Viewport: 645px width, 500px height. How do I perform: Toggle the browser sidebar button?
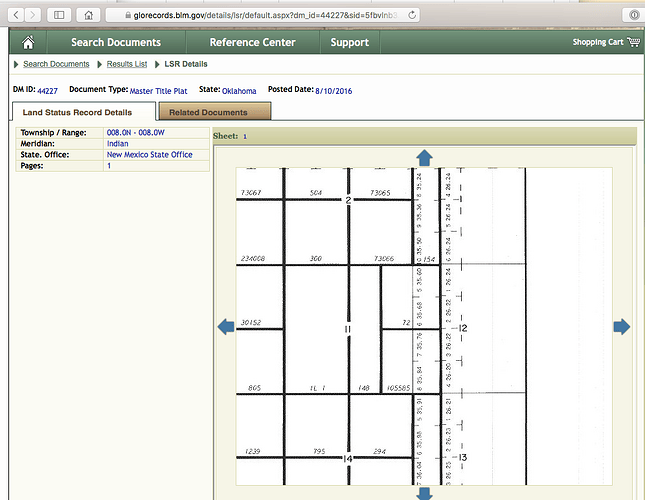pos(59,15)
